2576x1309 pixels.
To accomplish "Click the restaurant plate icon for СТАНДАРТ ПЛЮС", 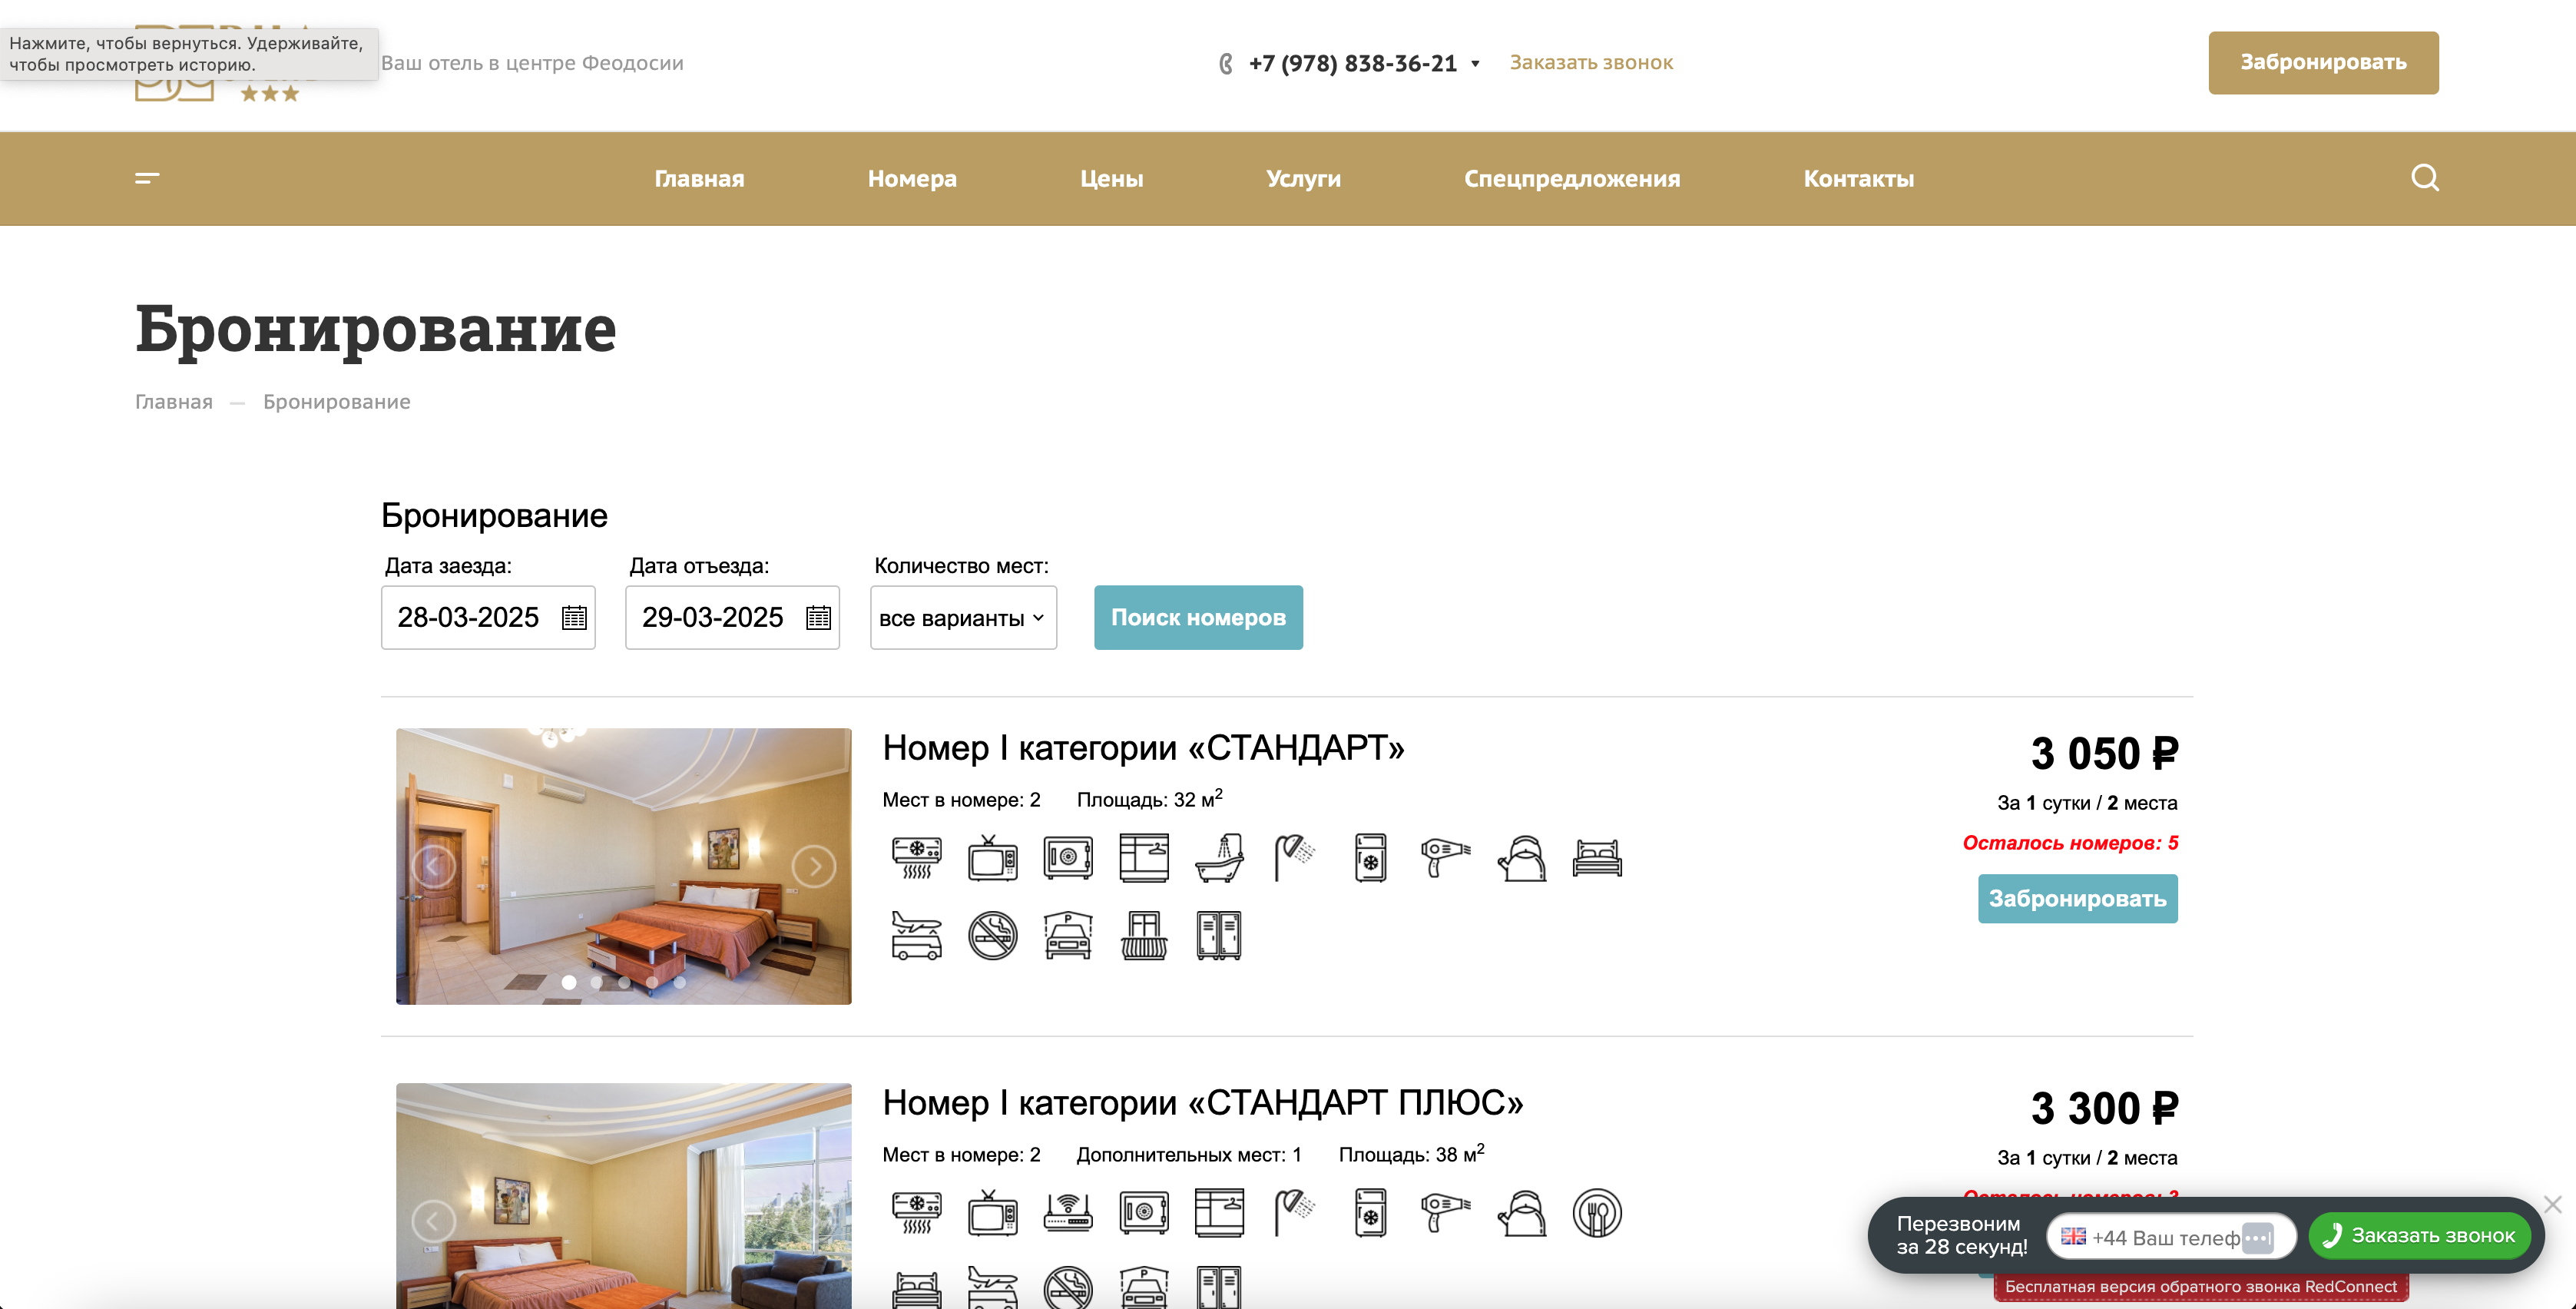I will click(1597, 1213).
